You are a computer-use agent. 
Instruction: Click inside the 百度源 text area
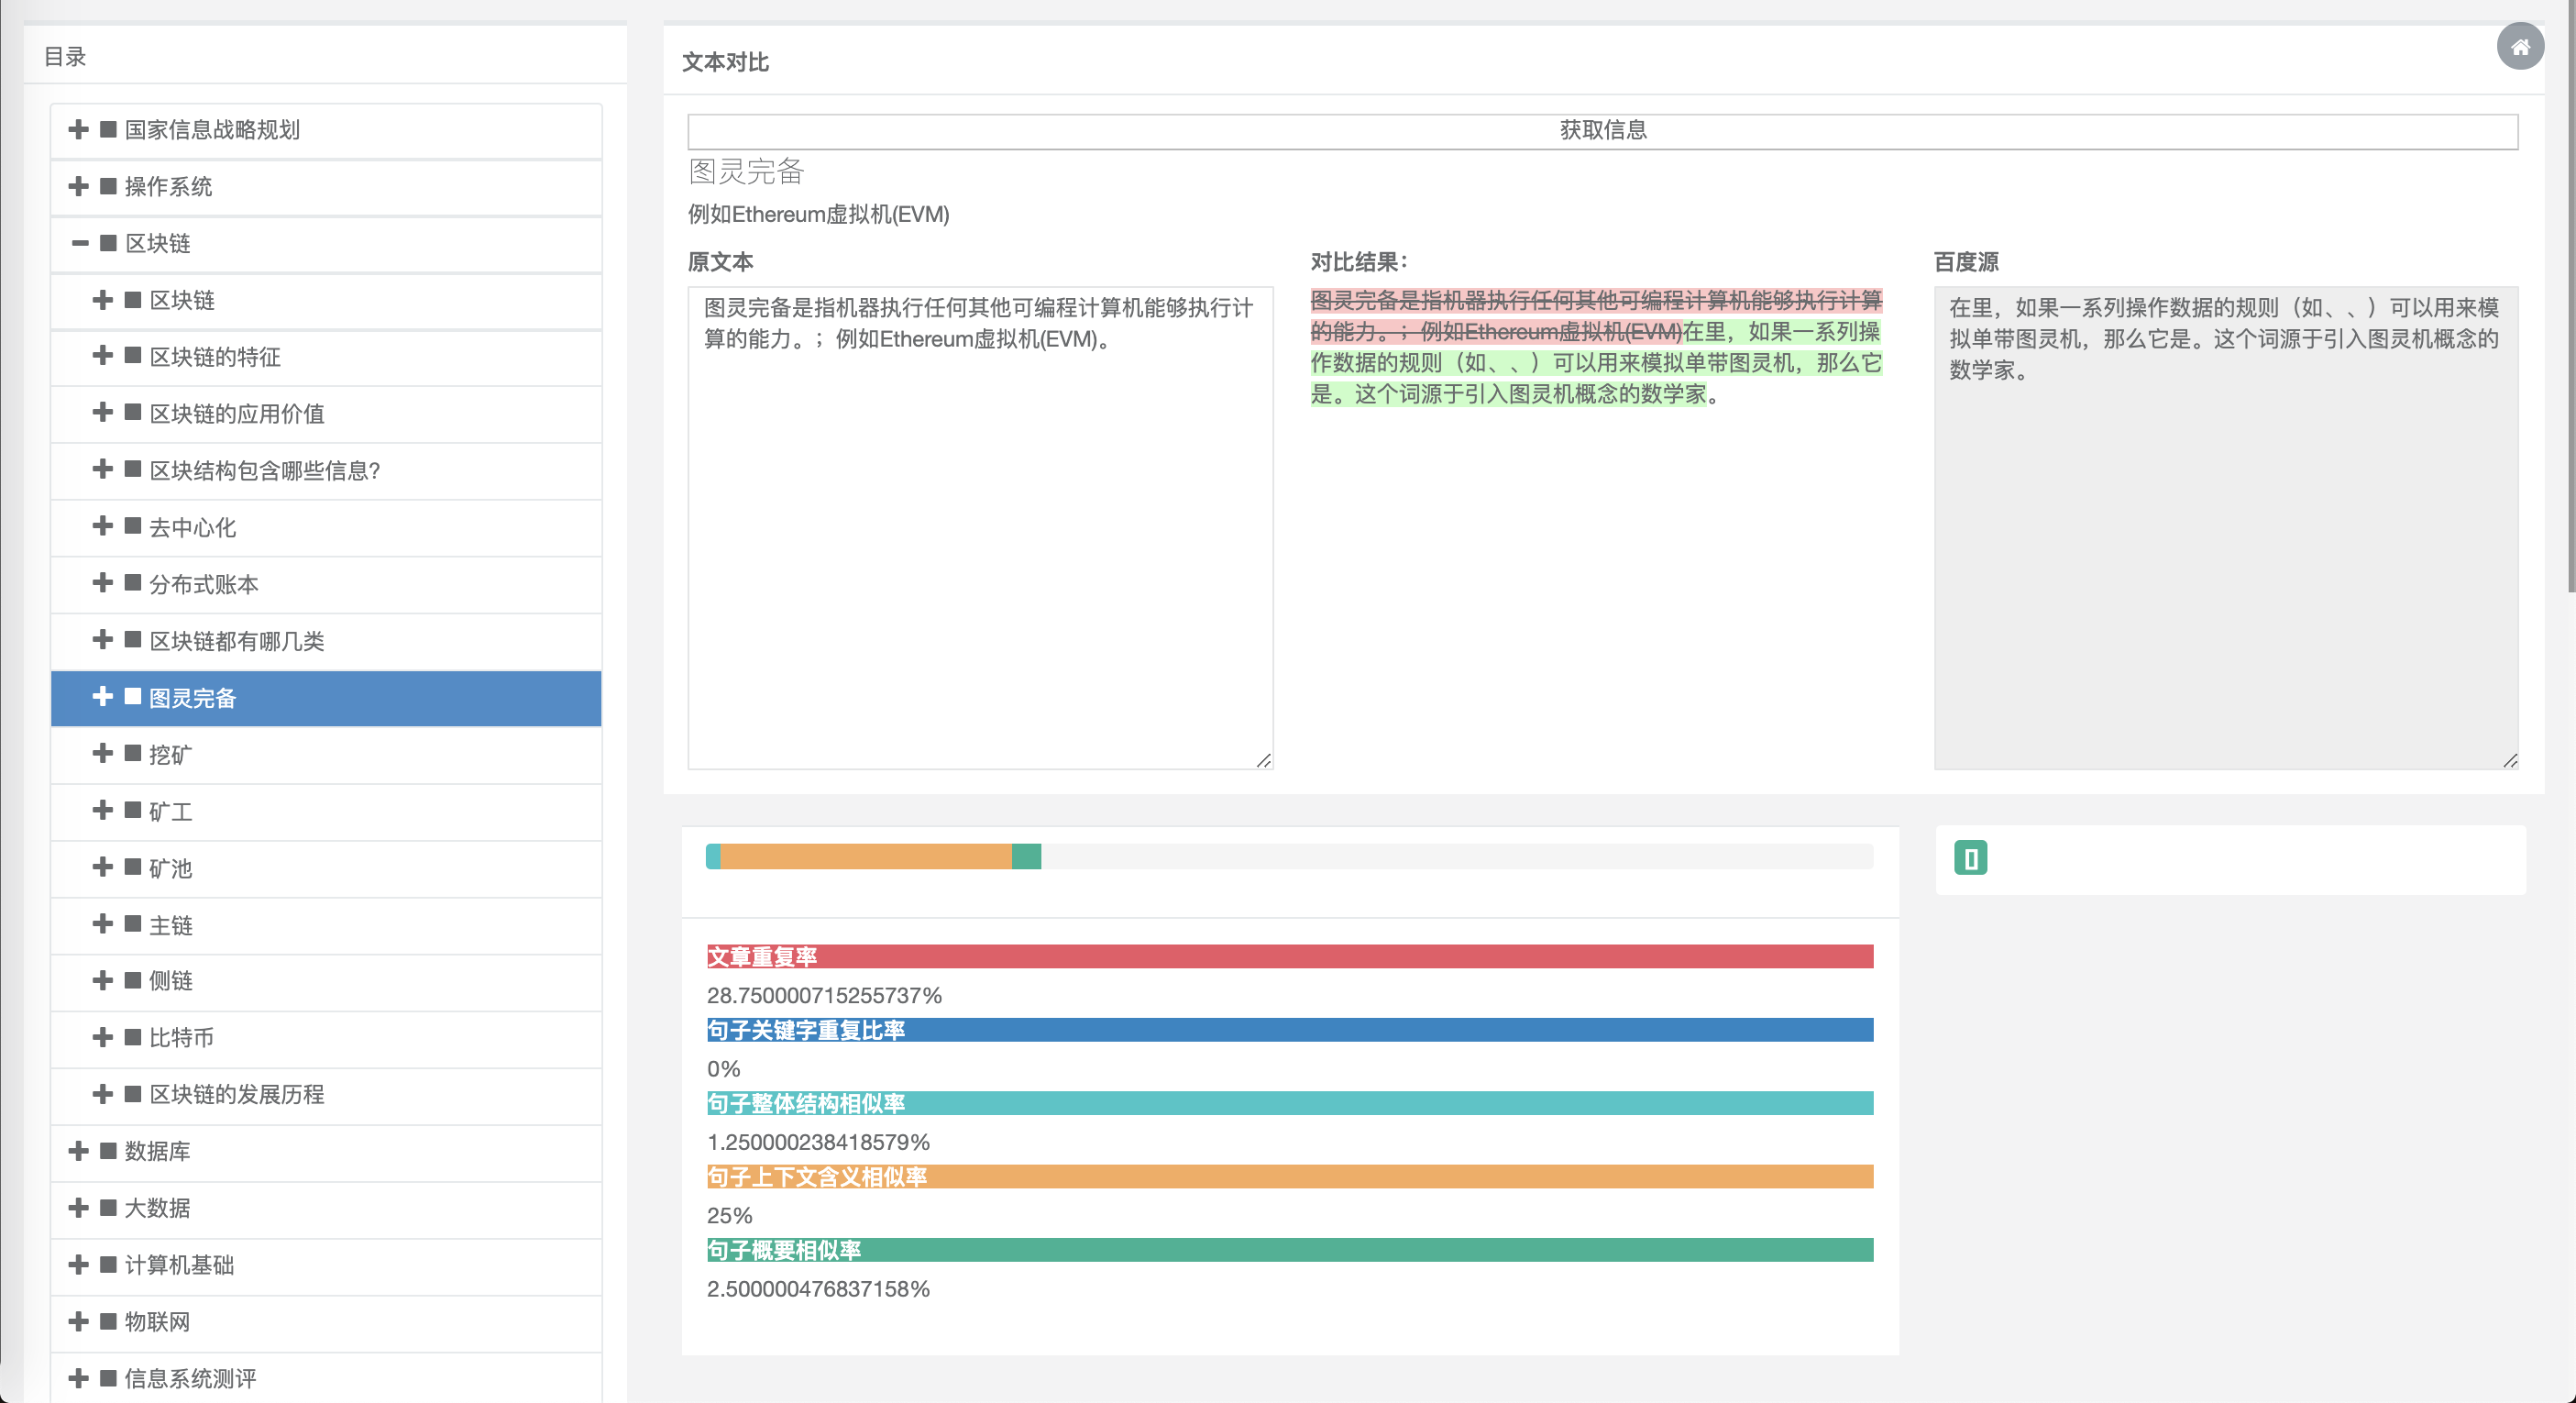[x=2226, y=528]
